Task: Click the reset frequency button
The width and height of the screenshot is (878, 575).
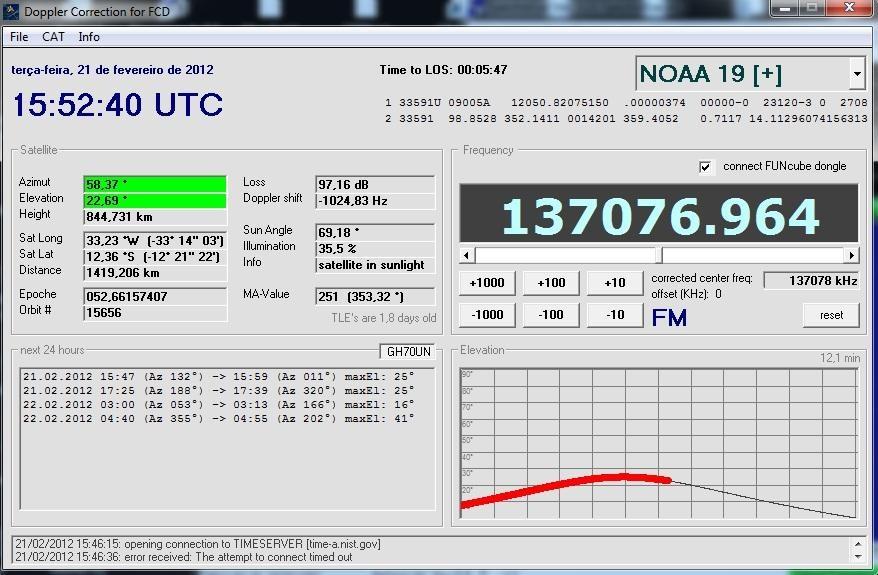Action: click(x=831, y=315)
